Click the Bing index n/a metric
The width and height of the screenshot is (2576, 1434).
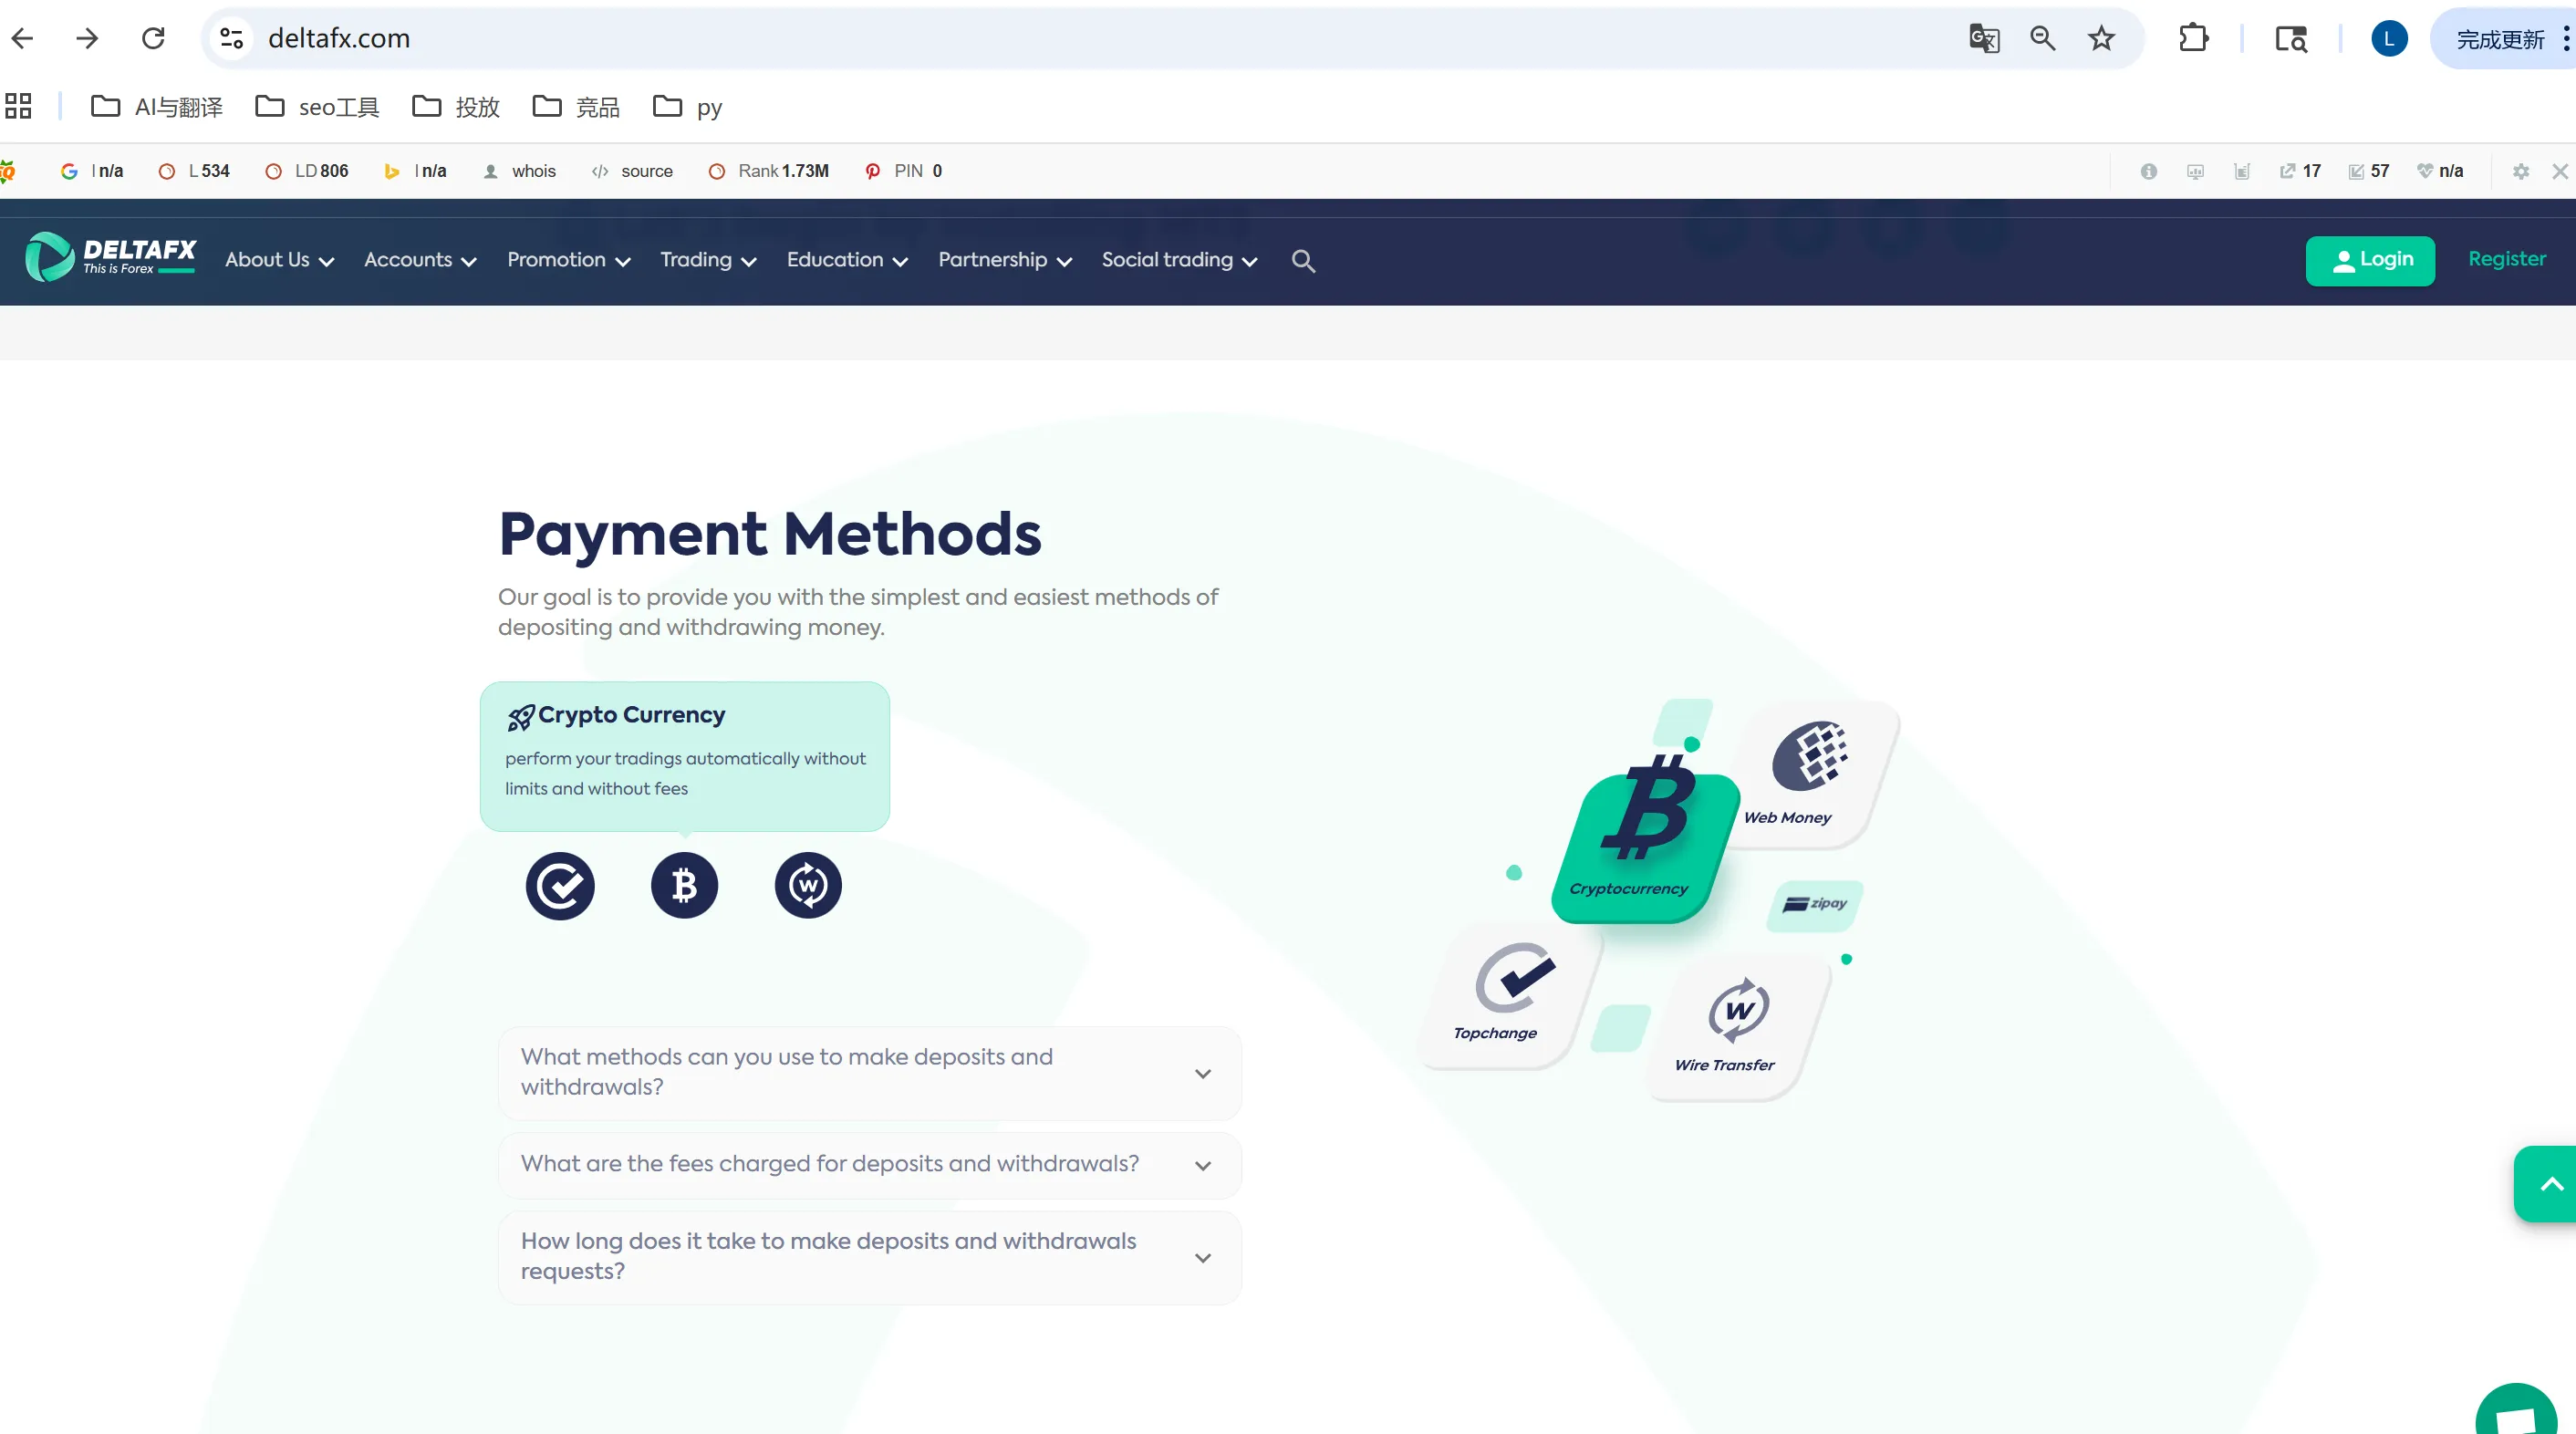415,171
